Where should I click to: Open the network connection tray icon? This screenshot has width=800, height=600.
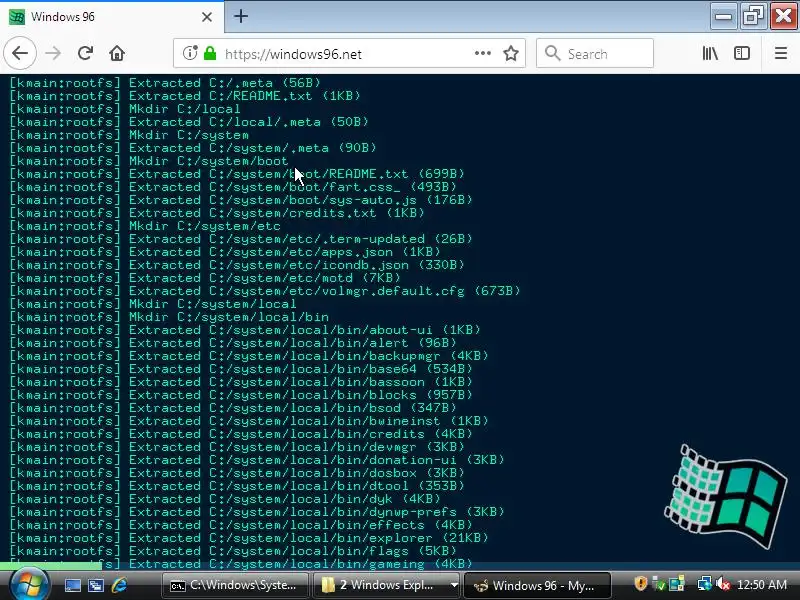click(x=705, y=584)
